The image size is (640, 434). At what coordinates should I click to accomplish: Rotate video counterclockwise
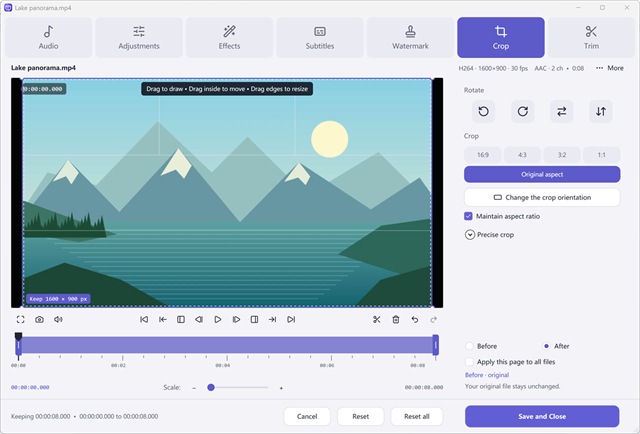tap(483, 111)
